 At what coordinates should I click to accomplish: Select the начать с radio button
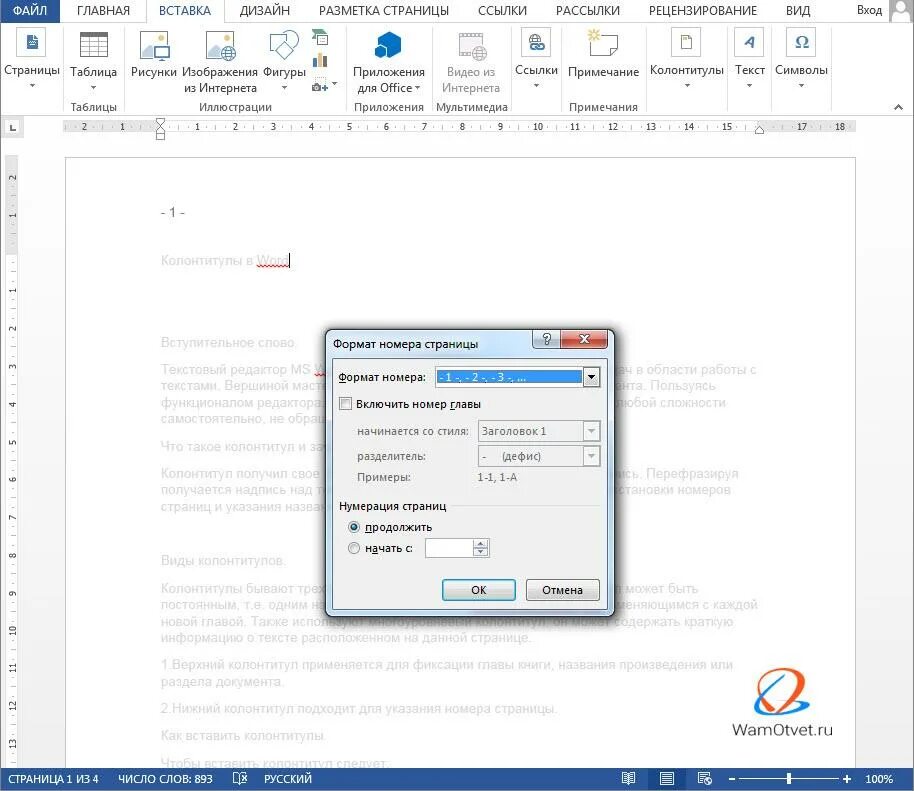pos(353,548)
